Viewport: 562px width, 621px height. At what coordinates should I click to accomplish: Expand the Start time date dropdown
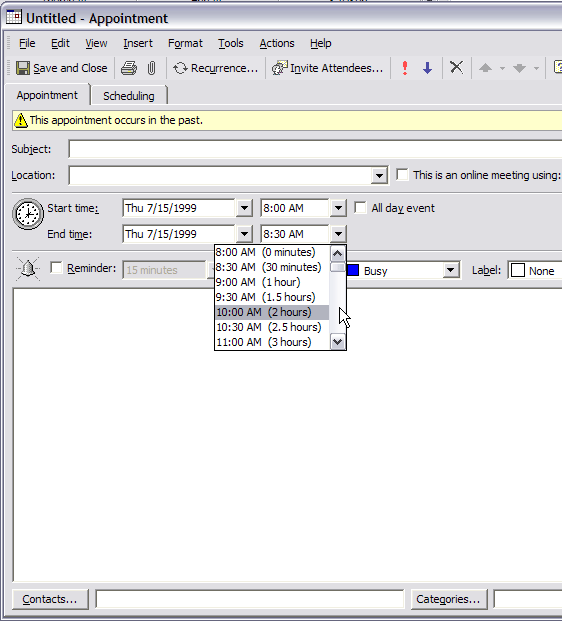[x=244, y=208]
